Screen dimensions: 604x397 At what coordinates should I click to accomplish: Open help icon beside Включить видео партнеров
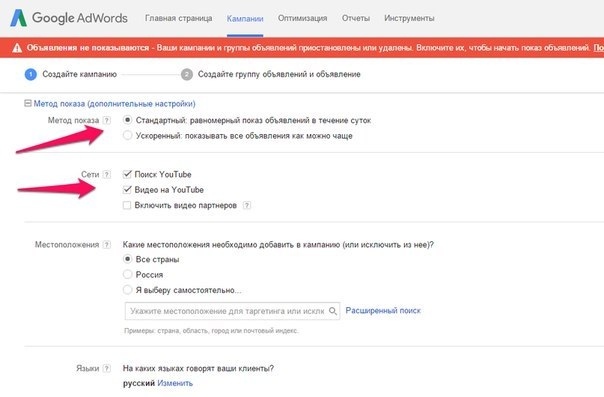247,205
